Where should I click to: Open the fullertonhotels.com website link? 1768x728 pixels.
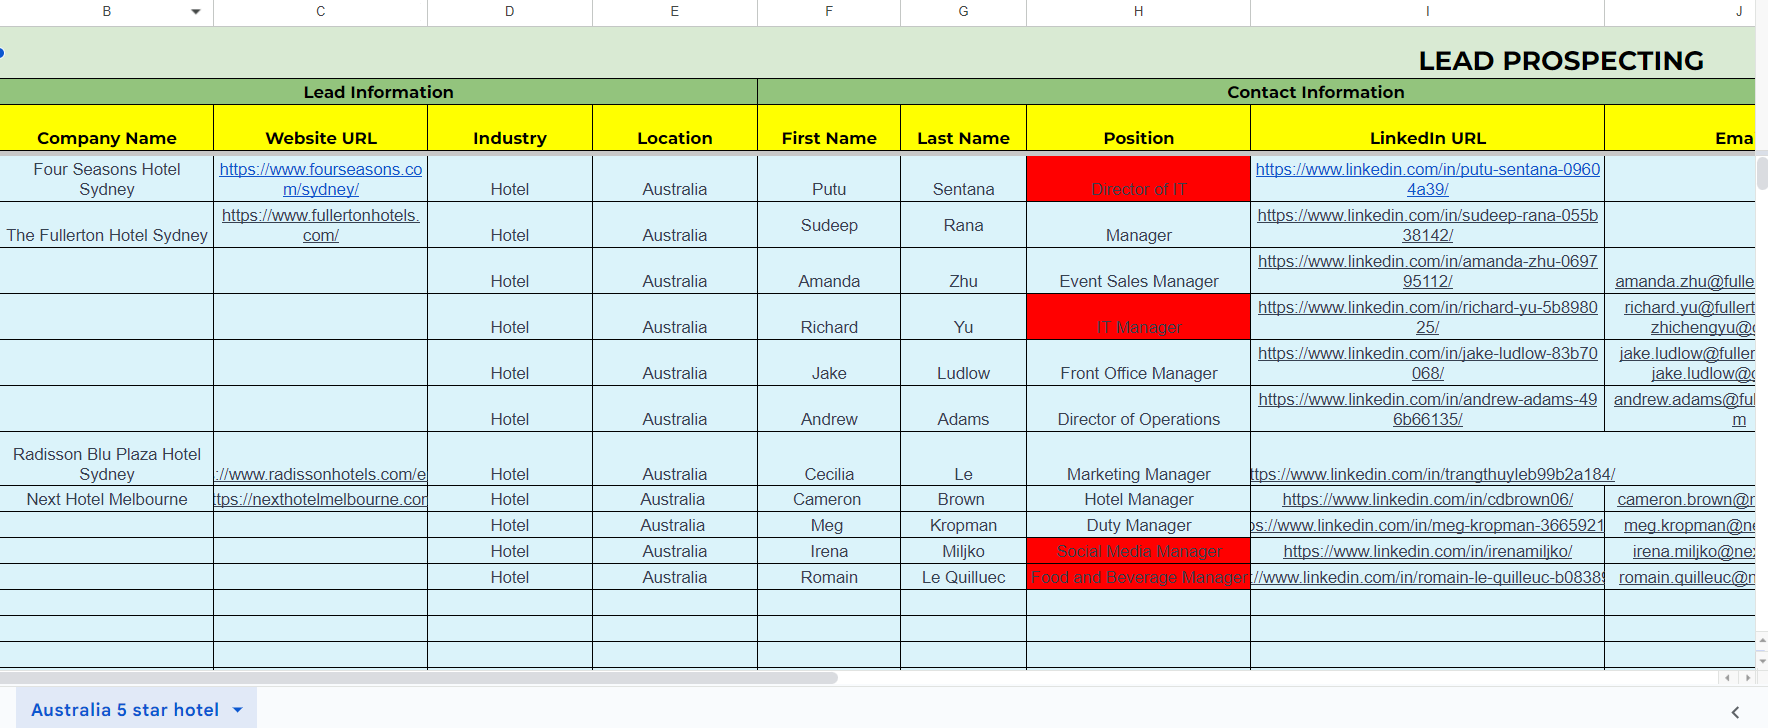pos(321,225)
